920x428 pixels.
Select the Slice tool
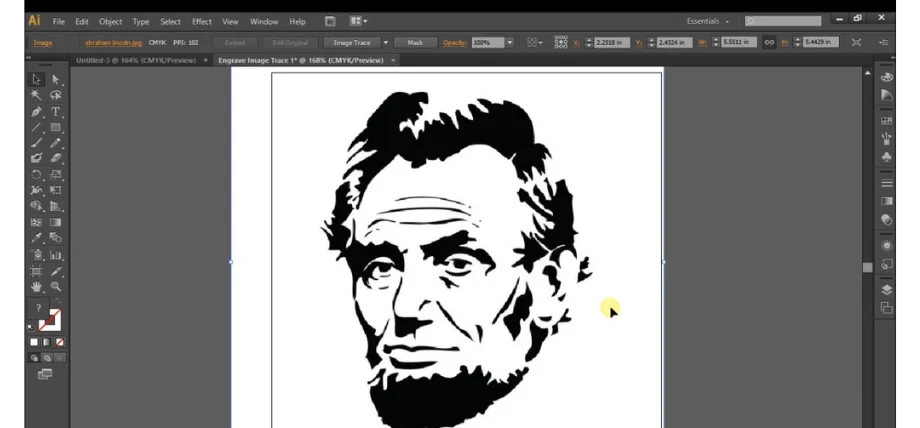pos(56,271)
